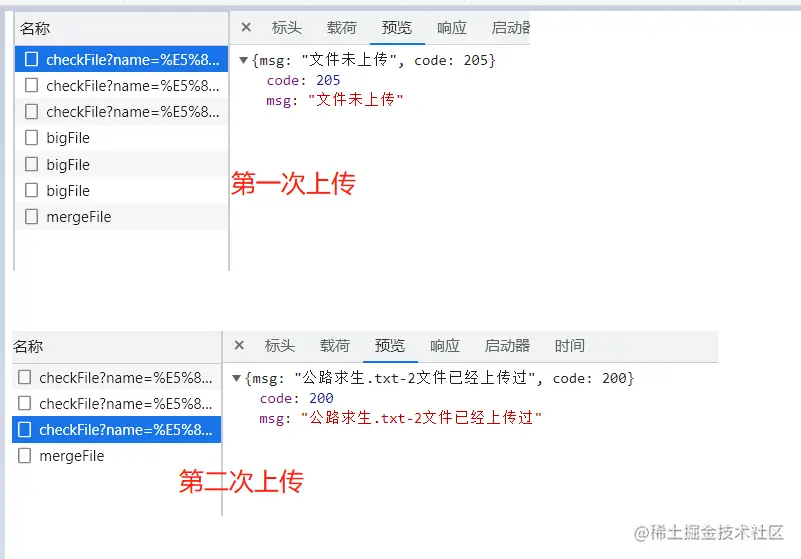Click the summary line ending with code: 200}
The width and height of the screenshot is (801, 559).
[439, 379]
